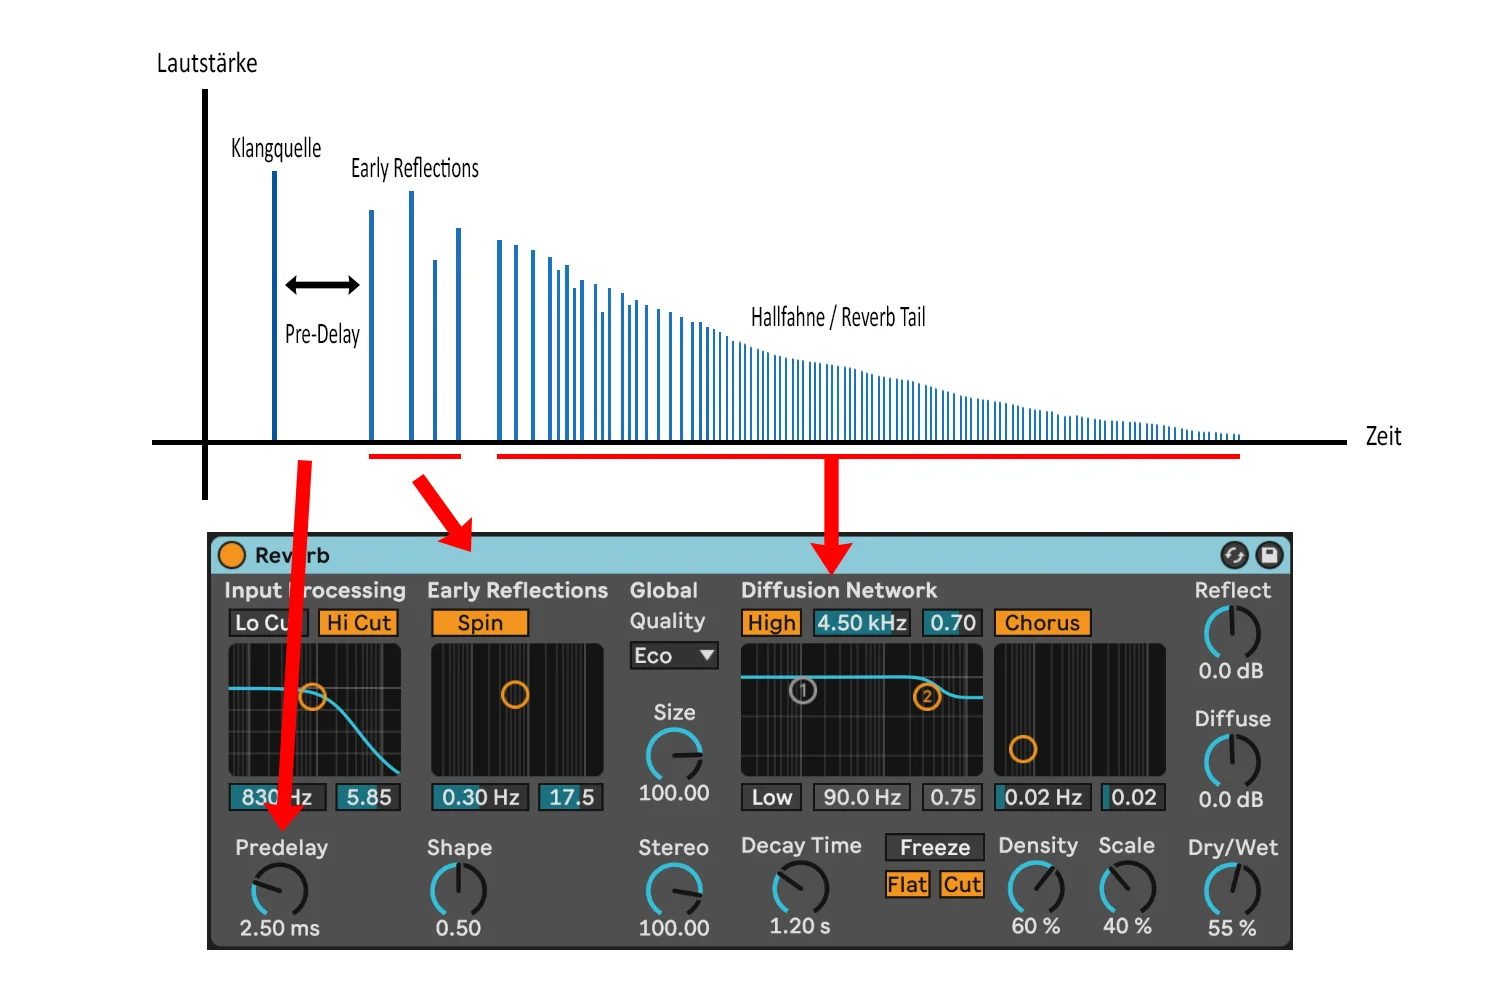Toggle the Low shelf filter
1500x1000 pixels.
(771, 797)
